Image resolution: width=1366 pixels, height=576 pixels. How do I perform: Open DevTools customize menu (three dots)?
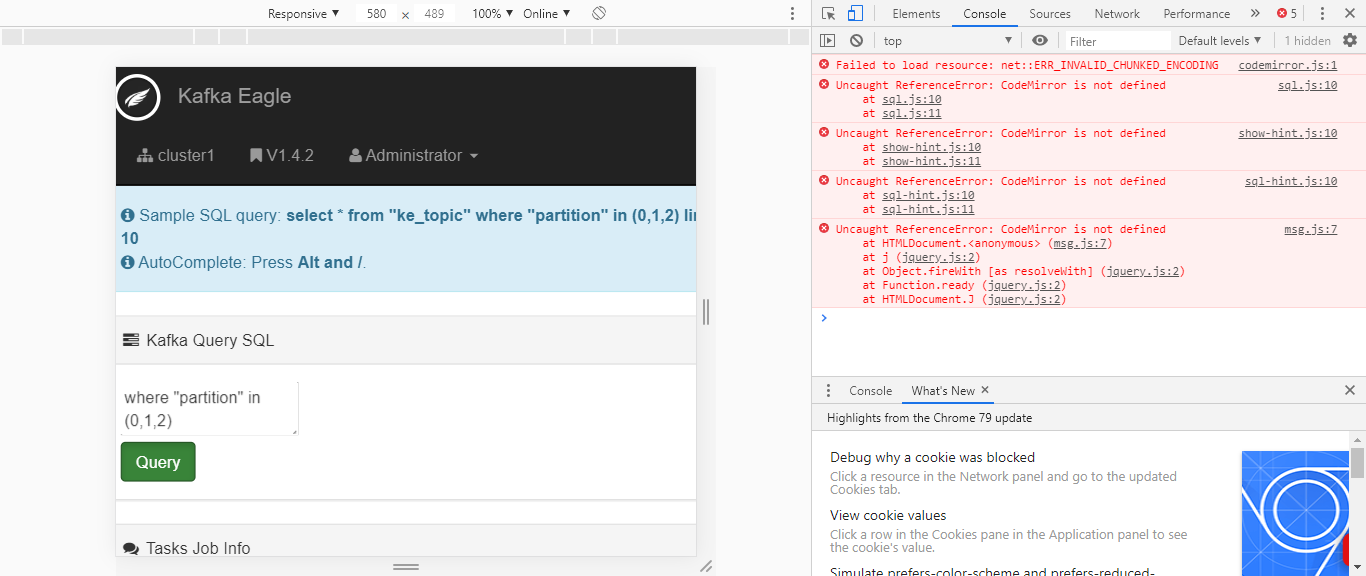tap(1322, 14)
